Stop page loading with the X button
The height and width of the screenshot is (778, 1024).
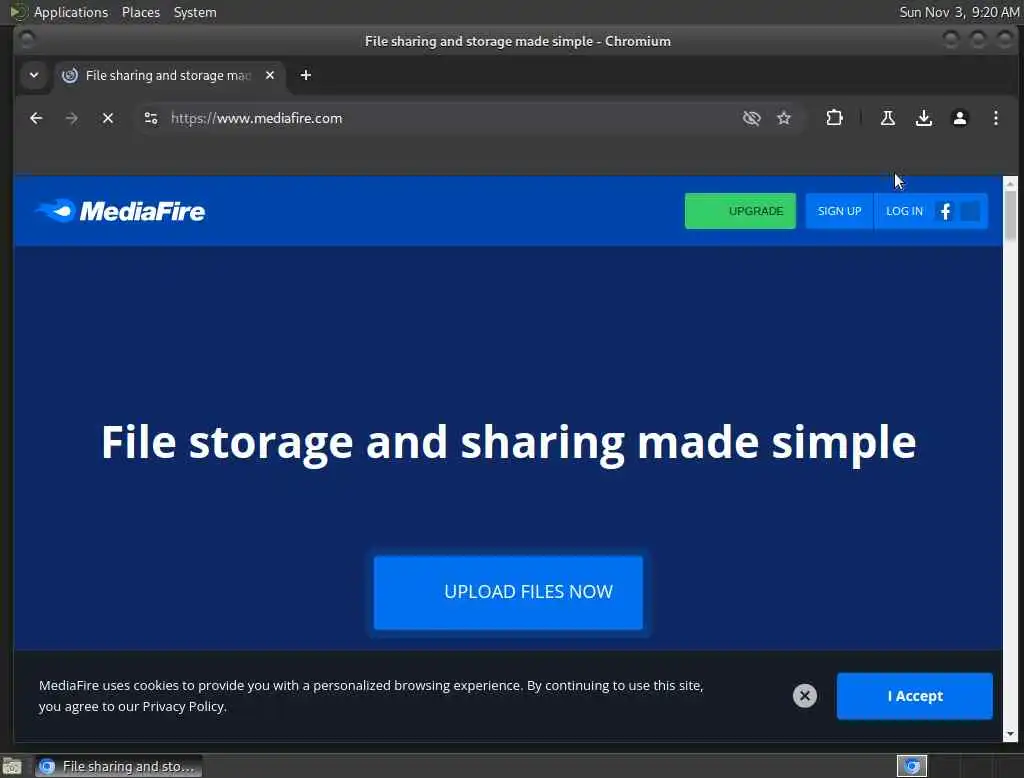tap(108, 118)
